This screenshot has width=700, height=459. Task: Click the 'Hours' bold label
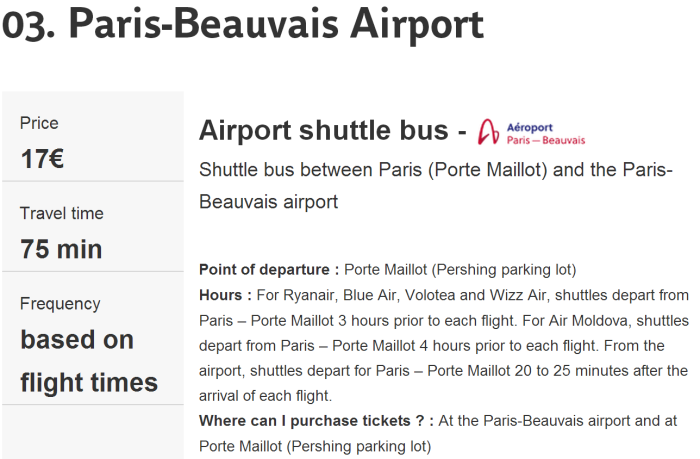click(225, 295)
